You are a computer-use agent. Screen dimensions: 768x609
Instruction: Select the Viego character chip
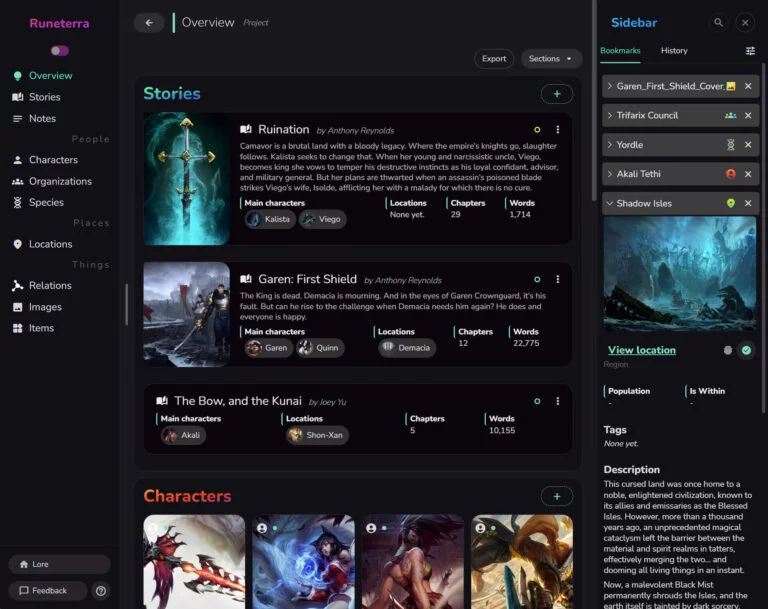point(322,219)
